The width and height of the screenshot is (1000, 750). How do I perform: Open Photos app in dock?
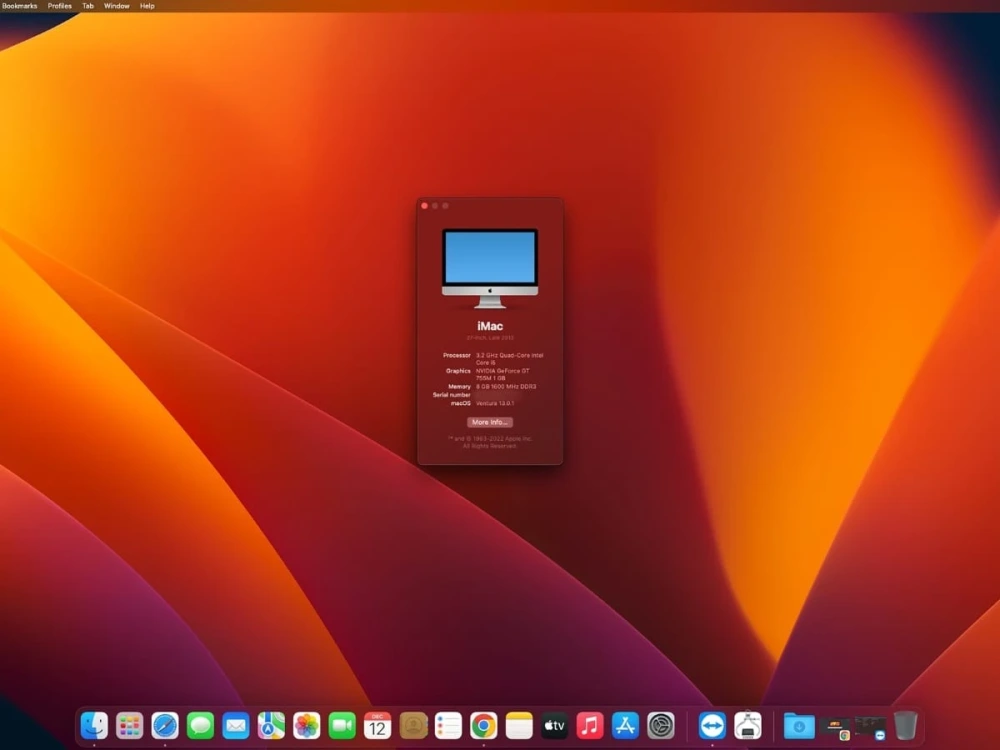tap(307, 725)
